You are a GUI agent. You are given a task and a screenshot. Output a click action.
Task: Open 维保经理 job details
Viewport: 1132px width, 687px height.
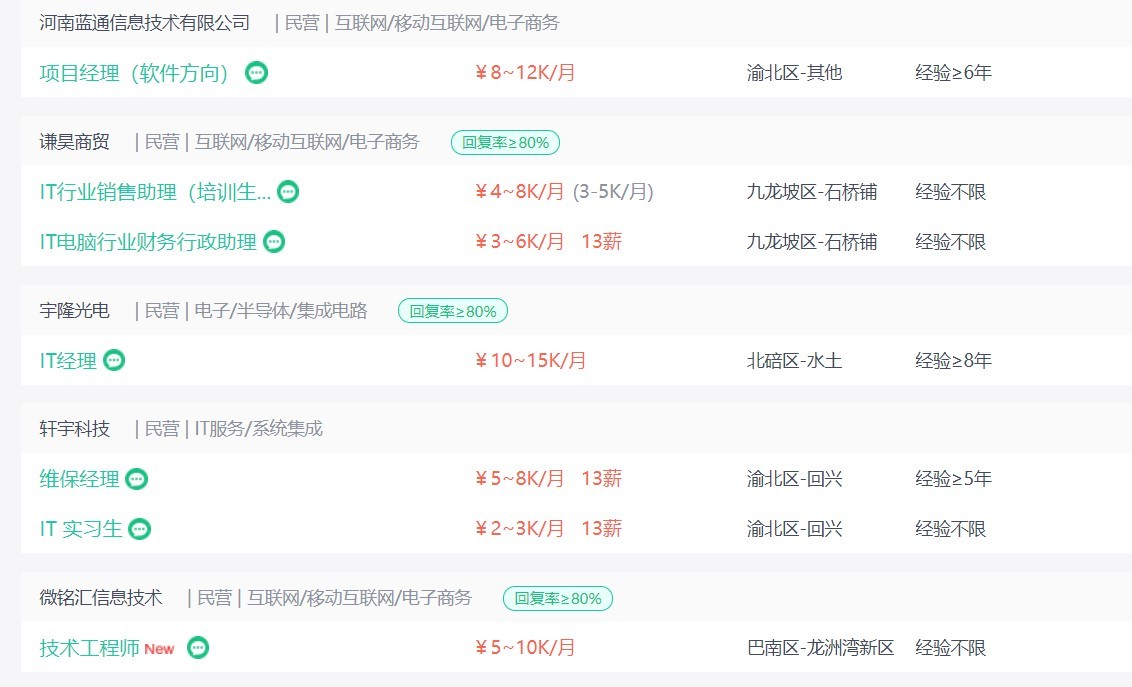pos(79,479)
